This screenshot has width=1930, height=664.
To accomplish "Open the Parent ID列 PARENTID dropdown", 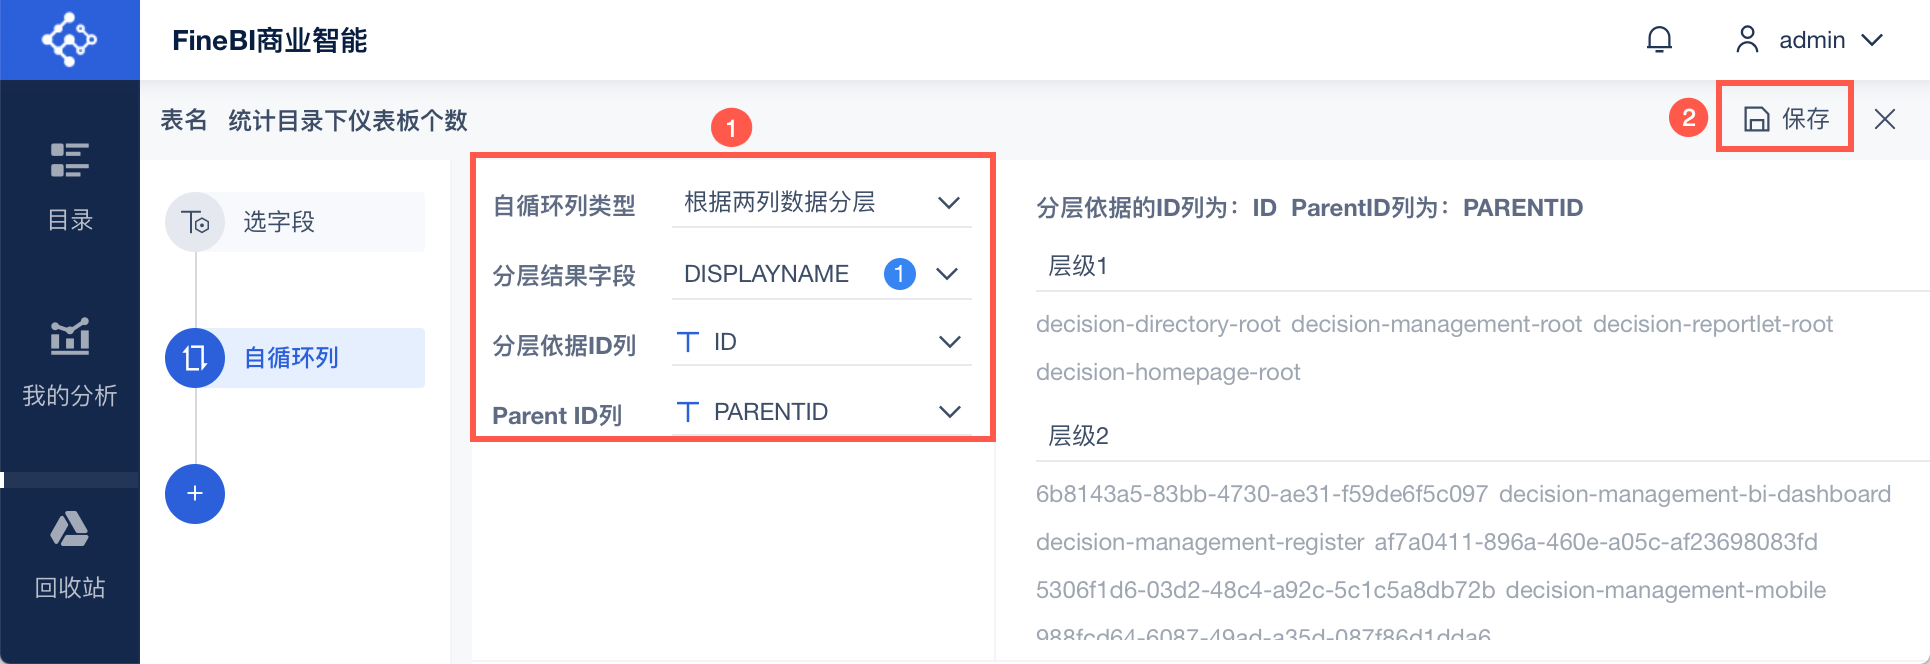I will coord(949,412).
